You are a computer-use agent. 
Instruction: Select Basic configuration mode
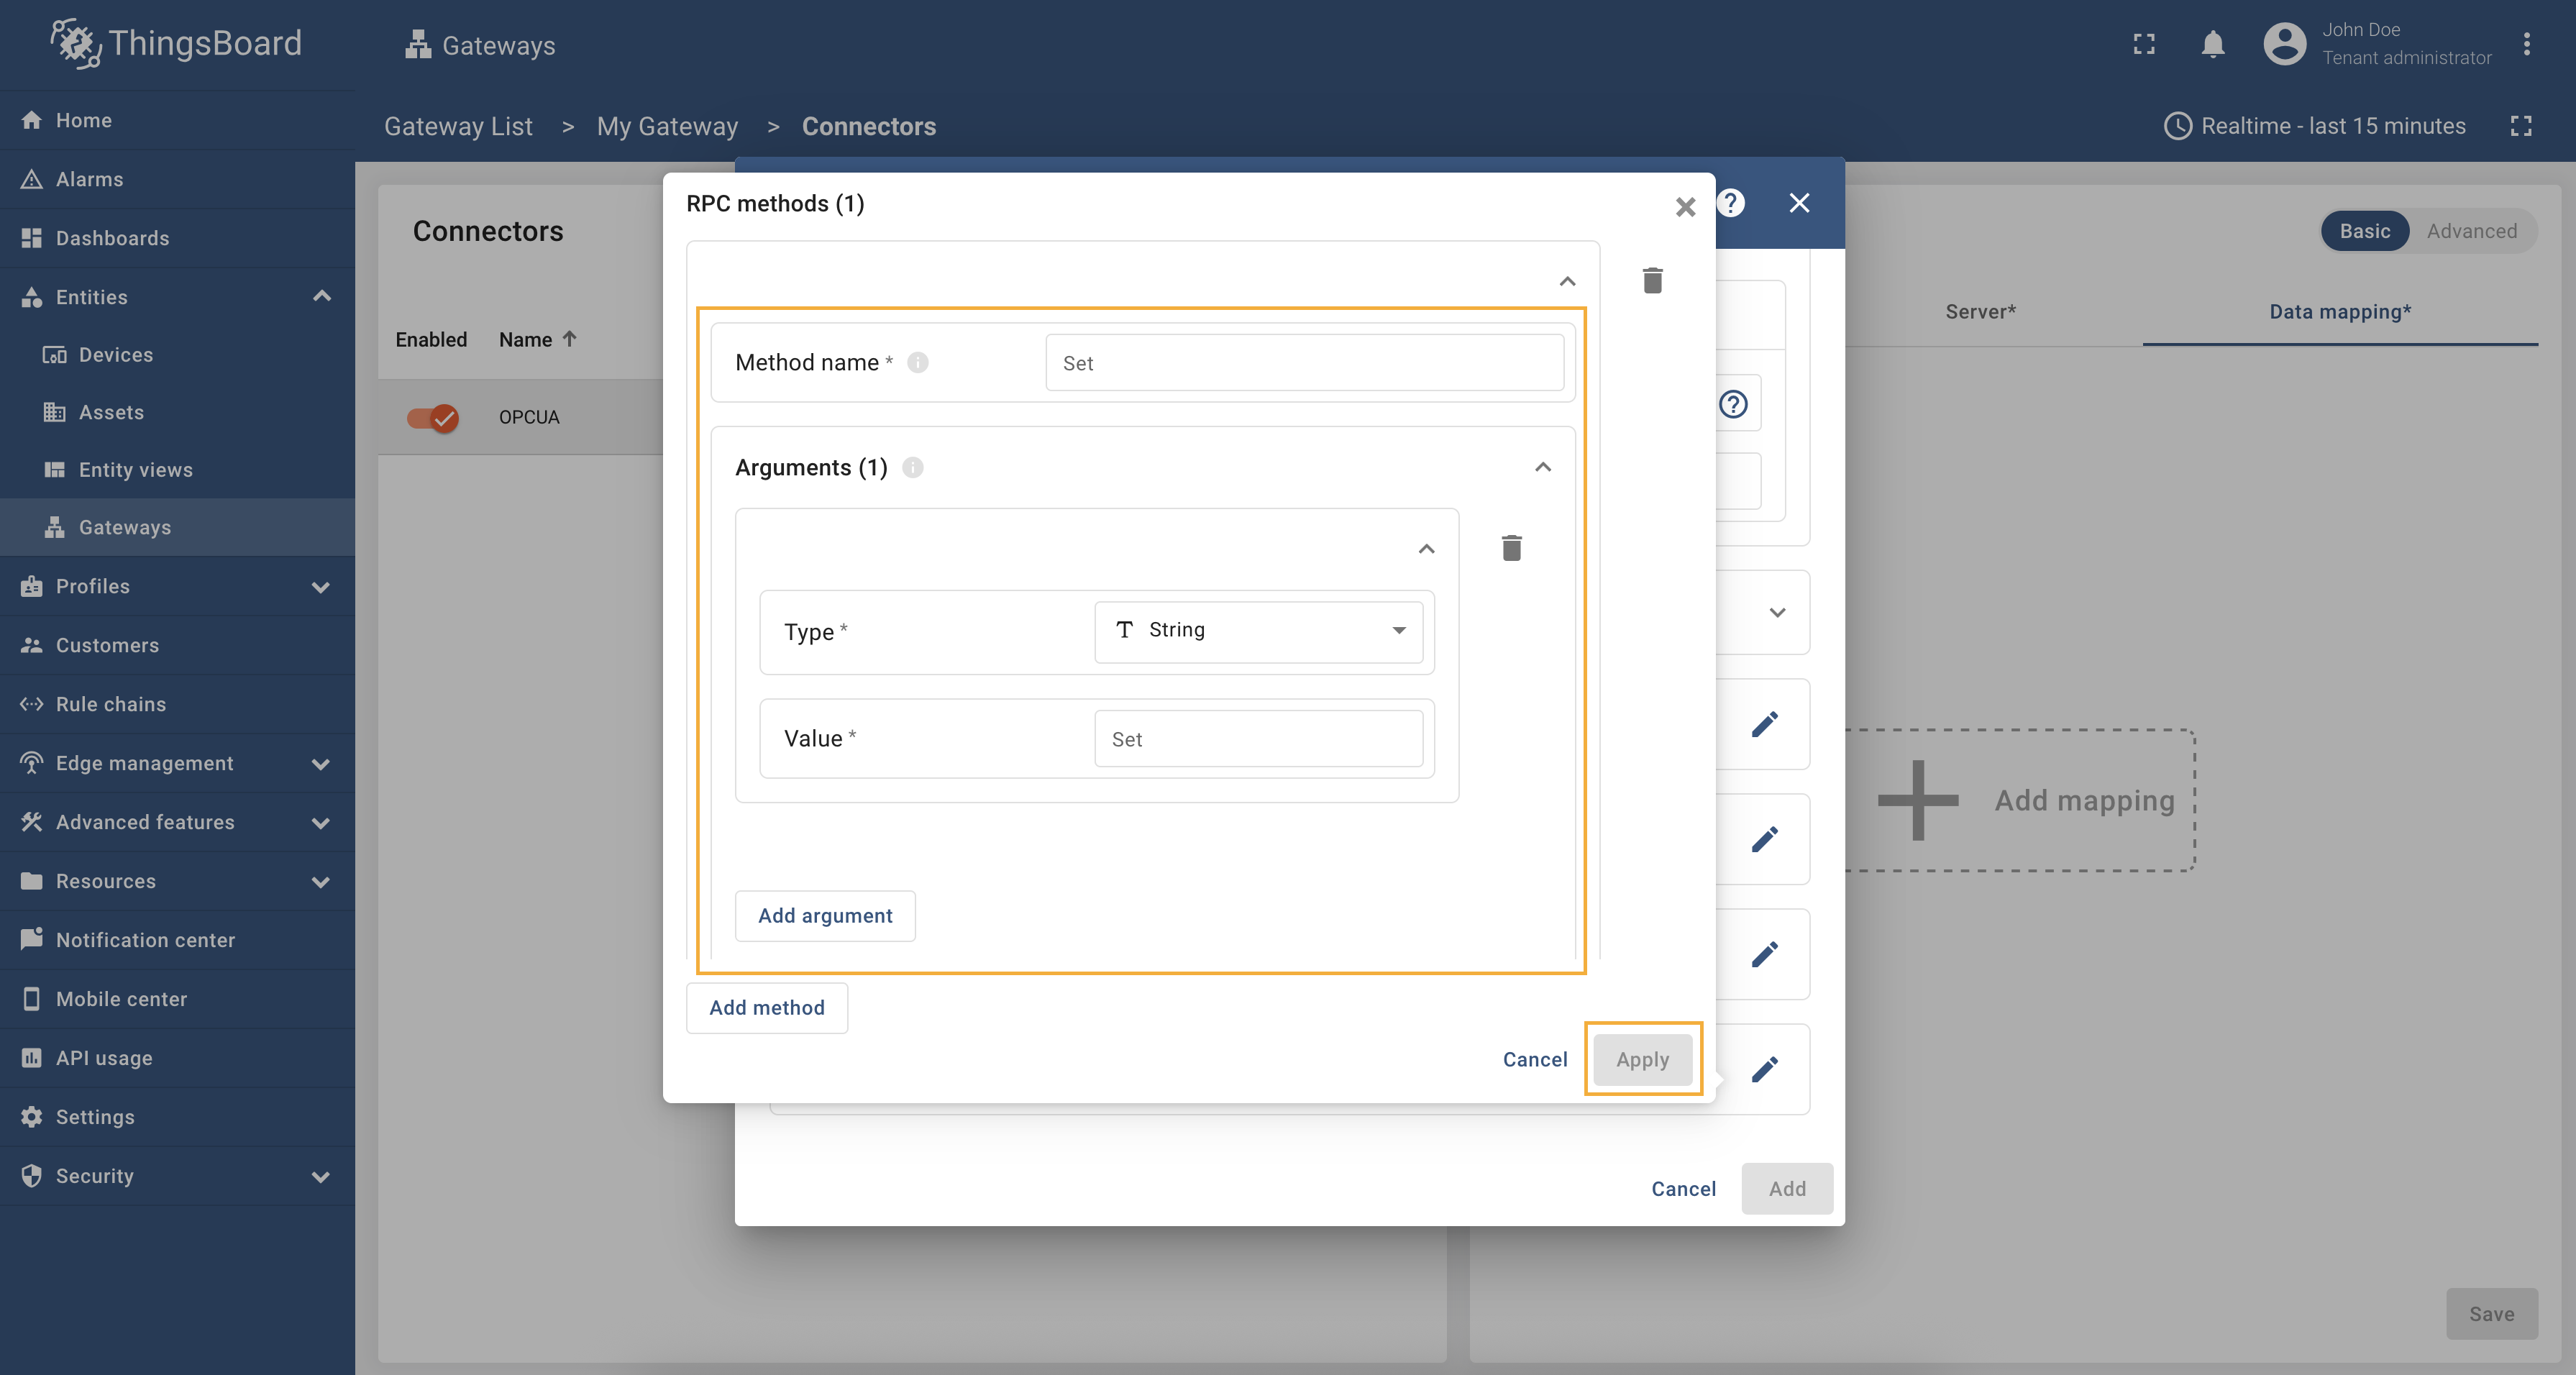(2364, 231)
